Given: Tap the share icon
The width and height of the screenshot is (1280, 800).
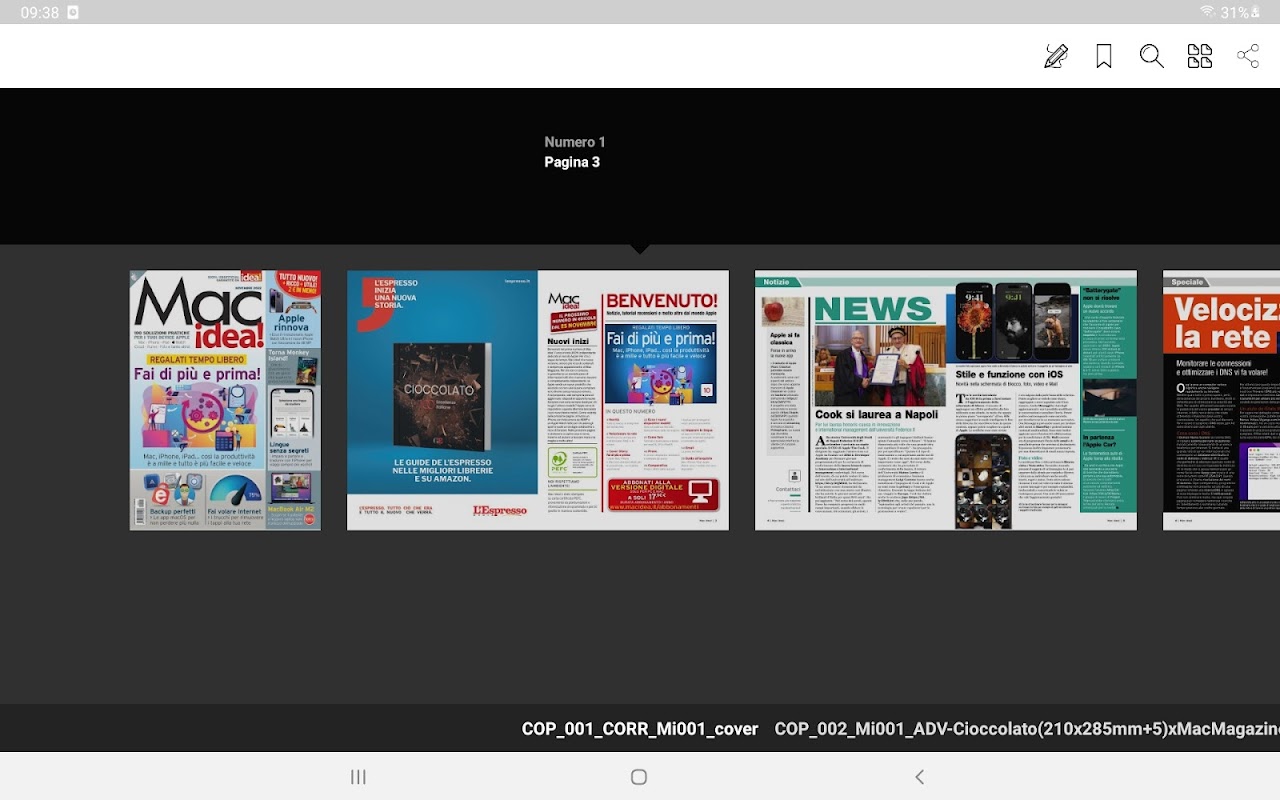Looking at the screenshot, I should 1248,56.
